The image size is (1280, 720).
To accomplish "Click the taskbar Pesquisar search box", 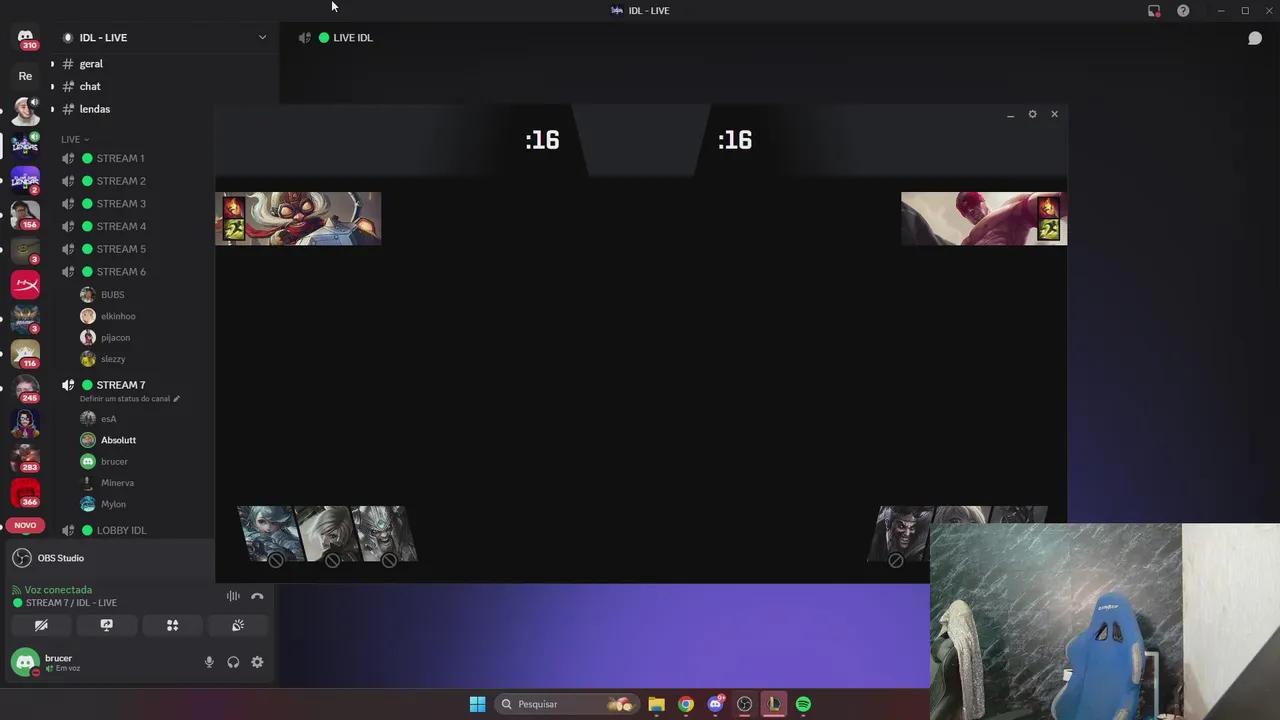I will 567,704.
